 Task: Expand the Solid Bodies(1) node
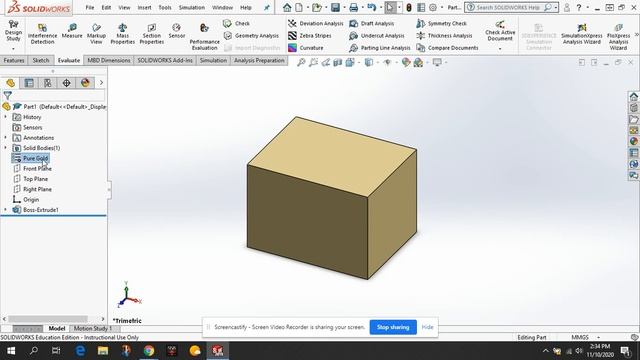[5, 148]
